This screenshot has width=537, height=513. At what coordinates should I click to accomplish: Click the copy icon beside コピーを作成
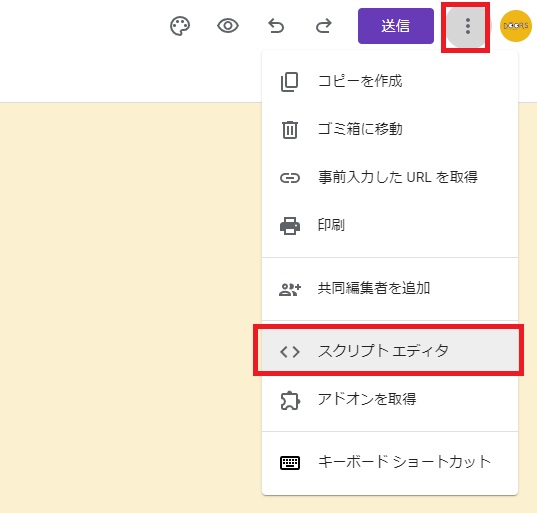(290, 82)
